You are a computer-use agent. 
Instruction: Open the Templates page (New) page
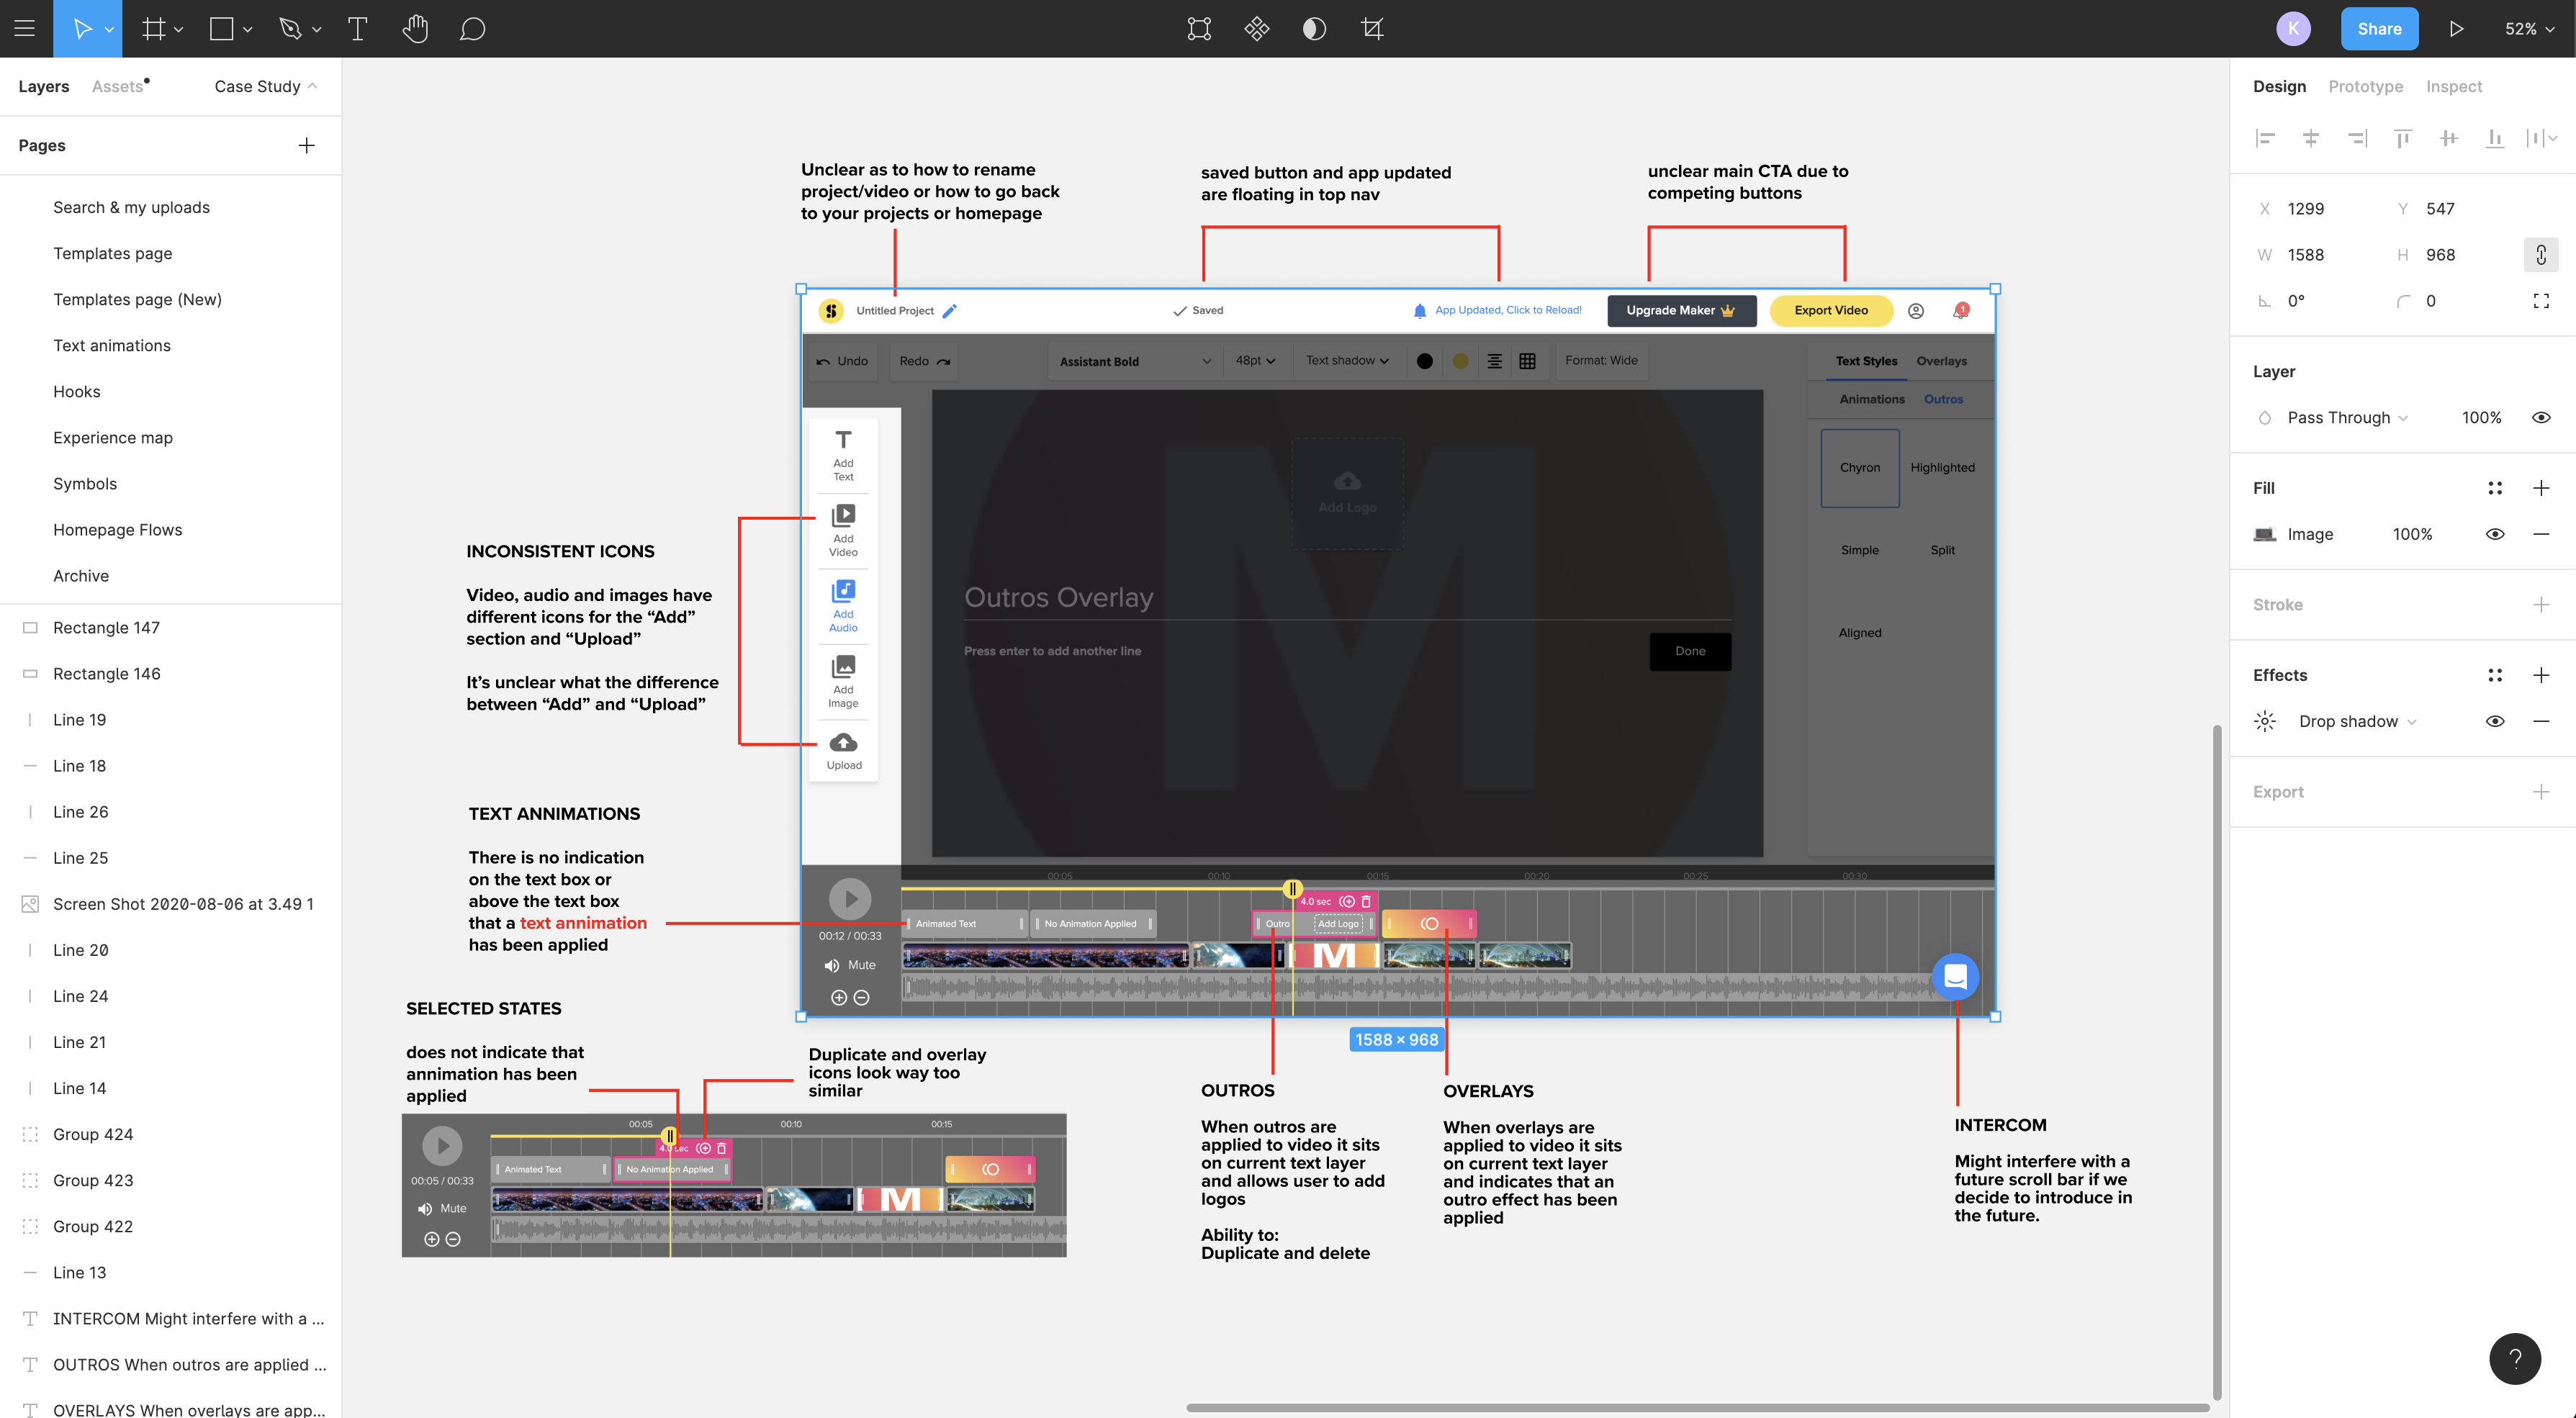(137, 299)
